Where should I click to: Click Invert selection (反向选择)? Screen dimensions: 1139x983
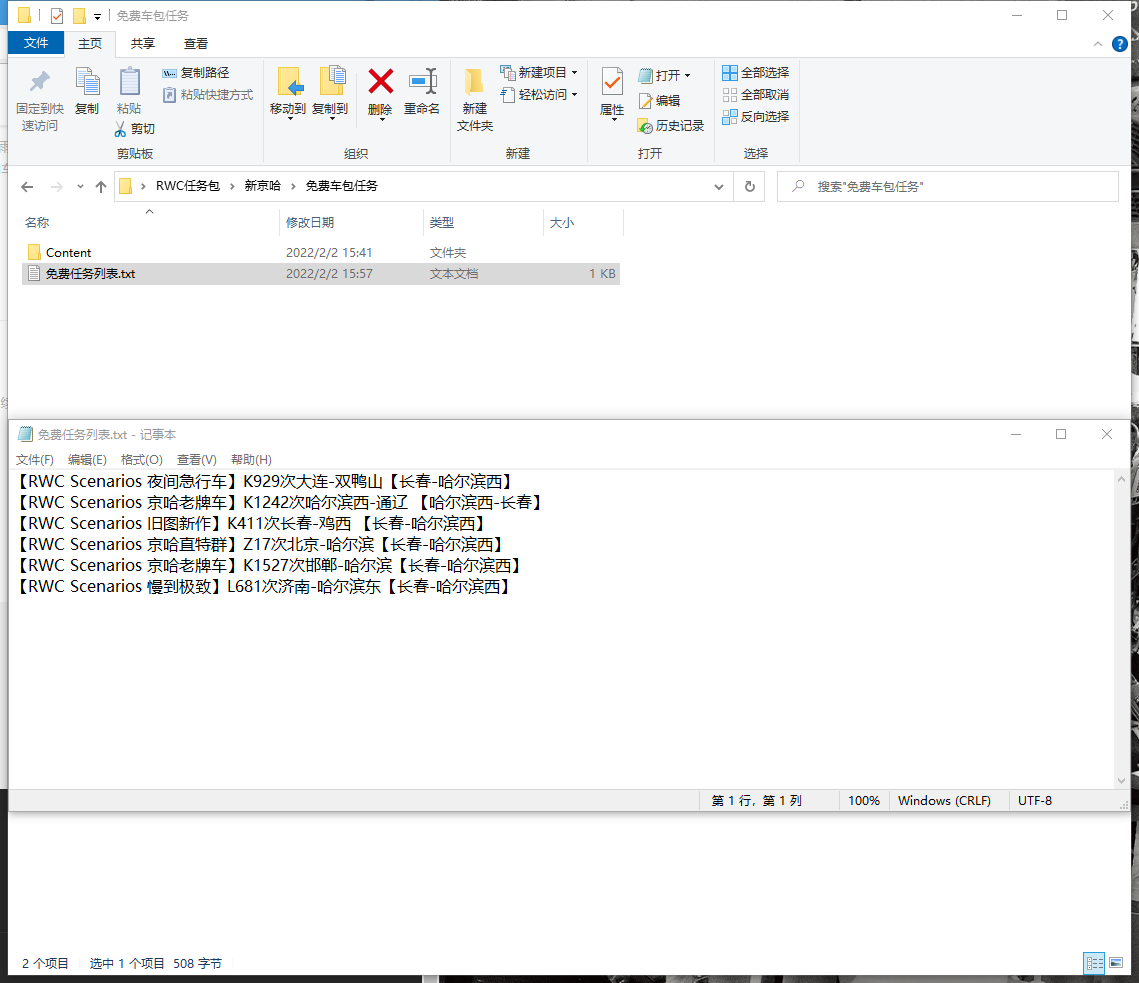point(755,116)
